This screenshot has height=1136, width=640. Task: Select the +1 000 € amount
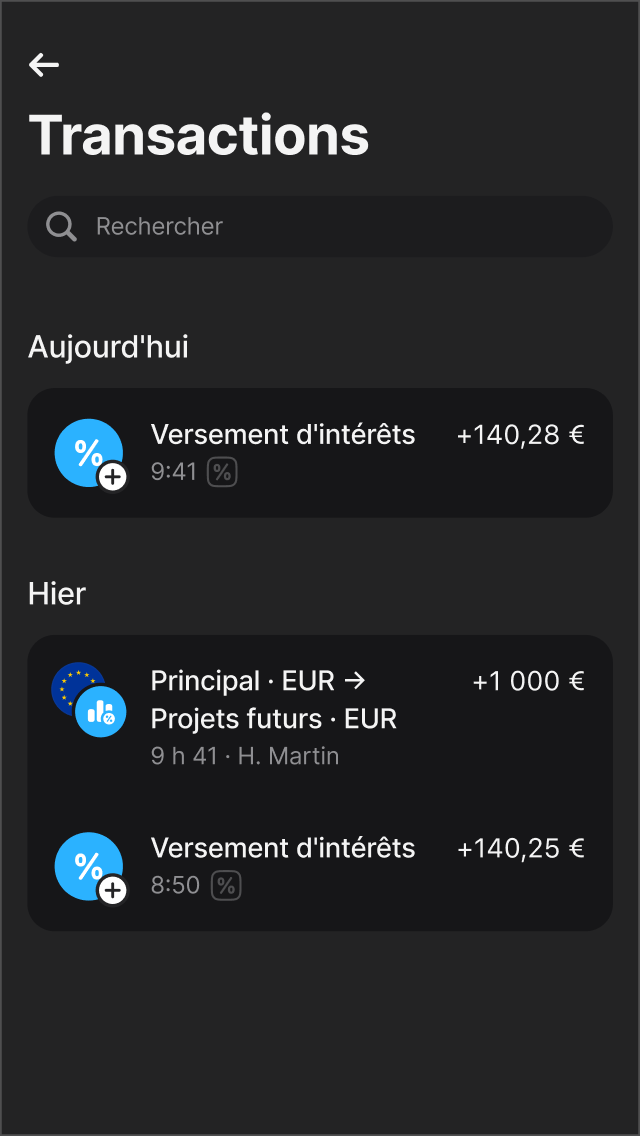tap(529, 680)
